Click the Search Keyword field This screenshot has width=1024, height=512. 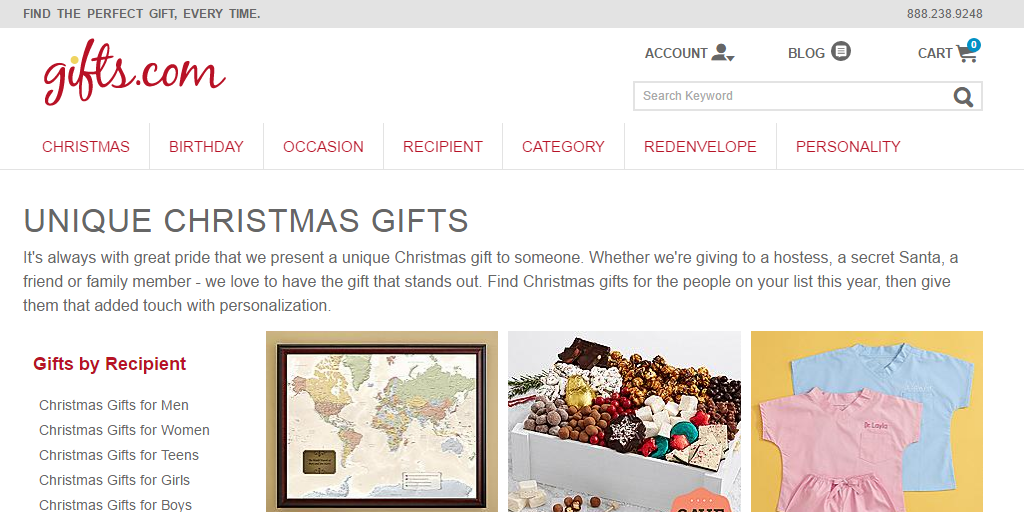[x=790, y=96]
